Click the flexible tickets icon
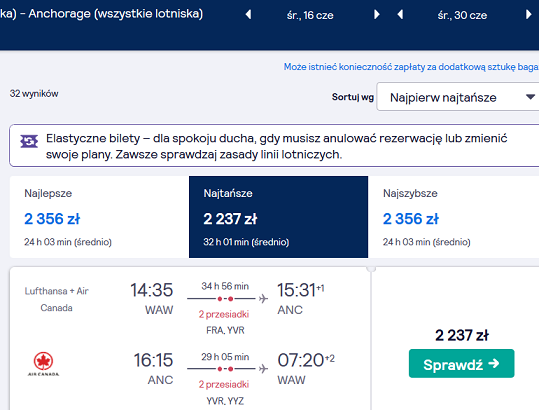This screenshot has width=539, height=410. click(29, 141)
